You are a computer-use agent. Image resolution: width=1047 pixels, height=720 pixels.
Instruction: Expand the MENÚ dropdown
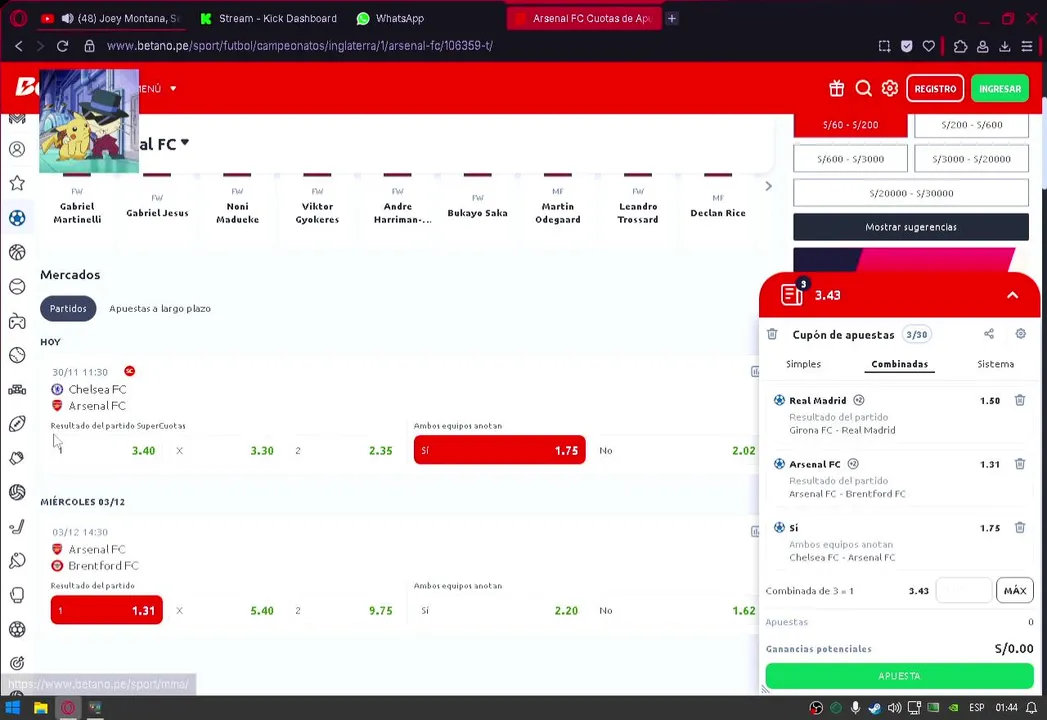tap(158, 88)
